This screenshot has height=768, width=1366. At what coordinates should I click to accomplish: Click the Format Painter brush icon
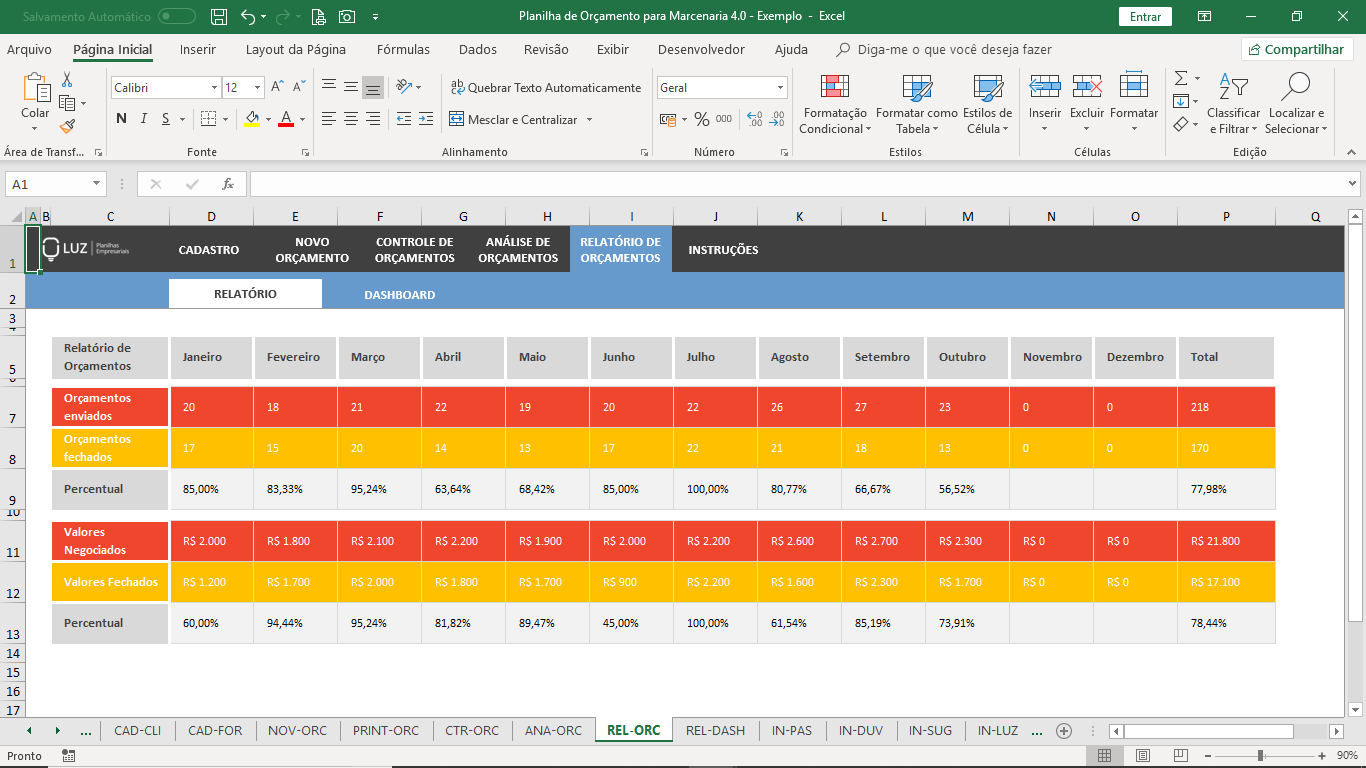(67, 127)
